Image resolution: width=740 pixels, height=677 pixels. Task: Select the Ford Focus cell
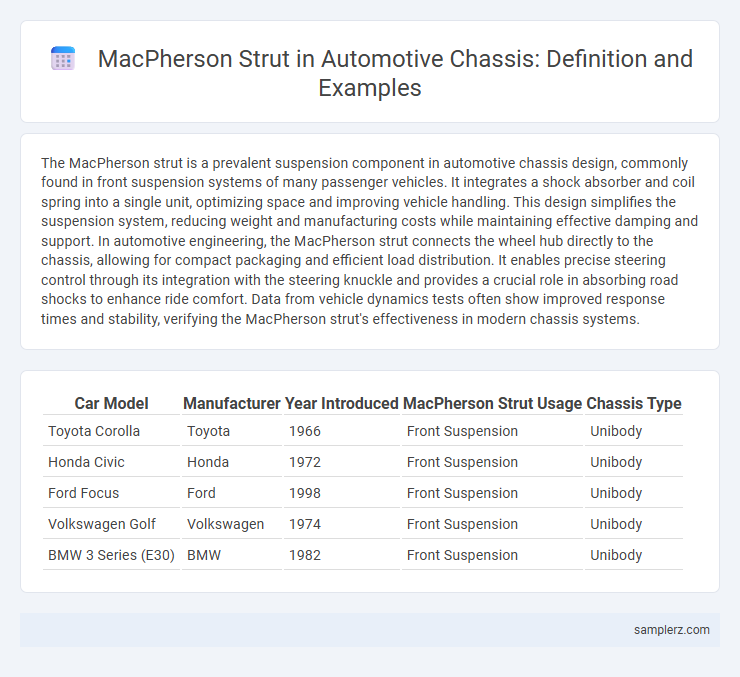pos(111,493)
